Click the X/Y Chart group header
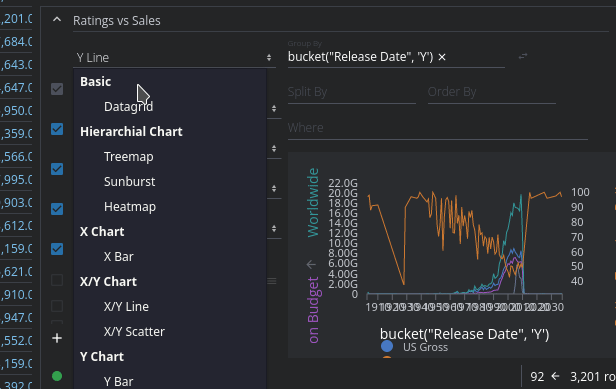The width and height of the screenshot is (616, 389). (x=108, y=282)
